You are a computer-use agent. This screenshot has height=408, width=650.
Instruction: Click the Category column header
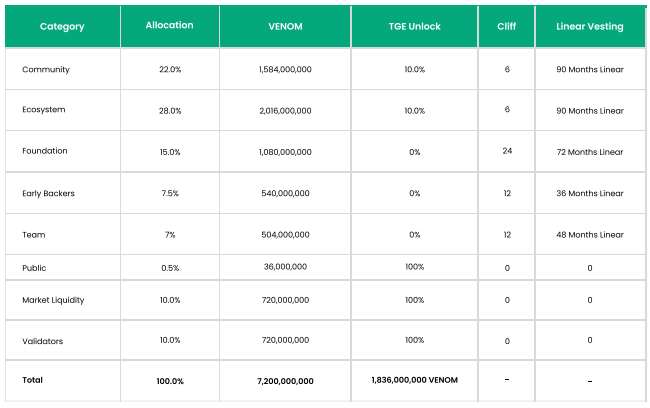pyautogui.click(x=62, y=27)
